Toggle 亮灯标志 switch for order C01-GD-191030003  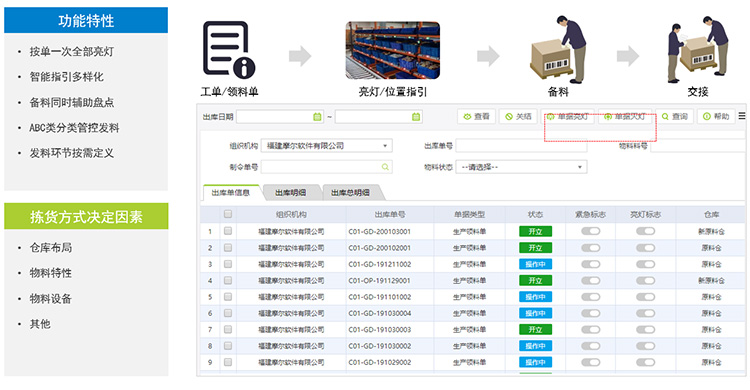click(x=645, y=329)
